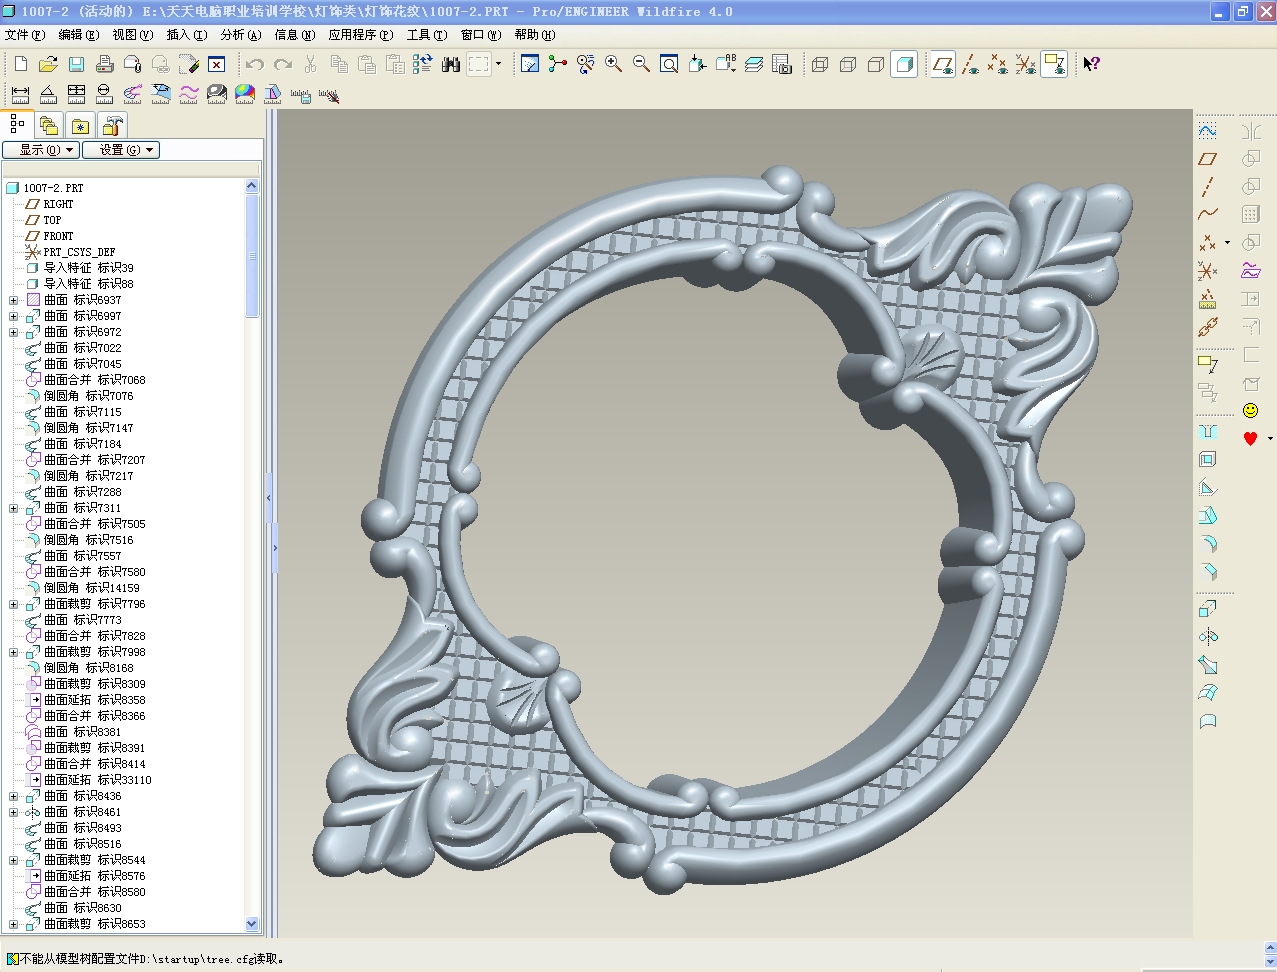Viewport: 1277px width, 972px height.
Task: Select the FRONT datum plane in tree
Action: (58, 236)
